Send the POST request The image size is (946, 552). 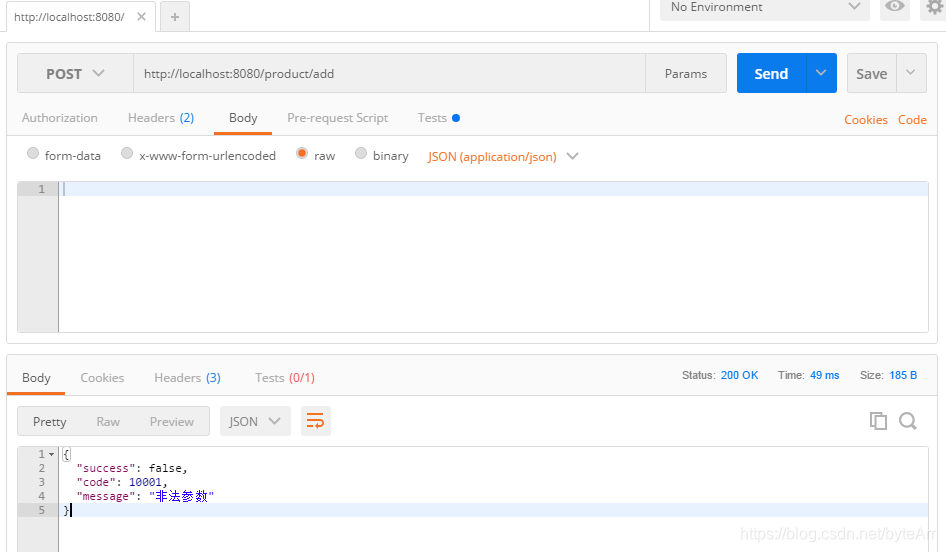(771, 73)
